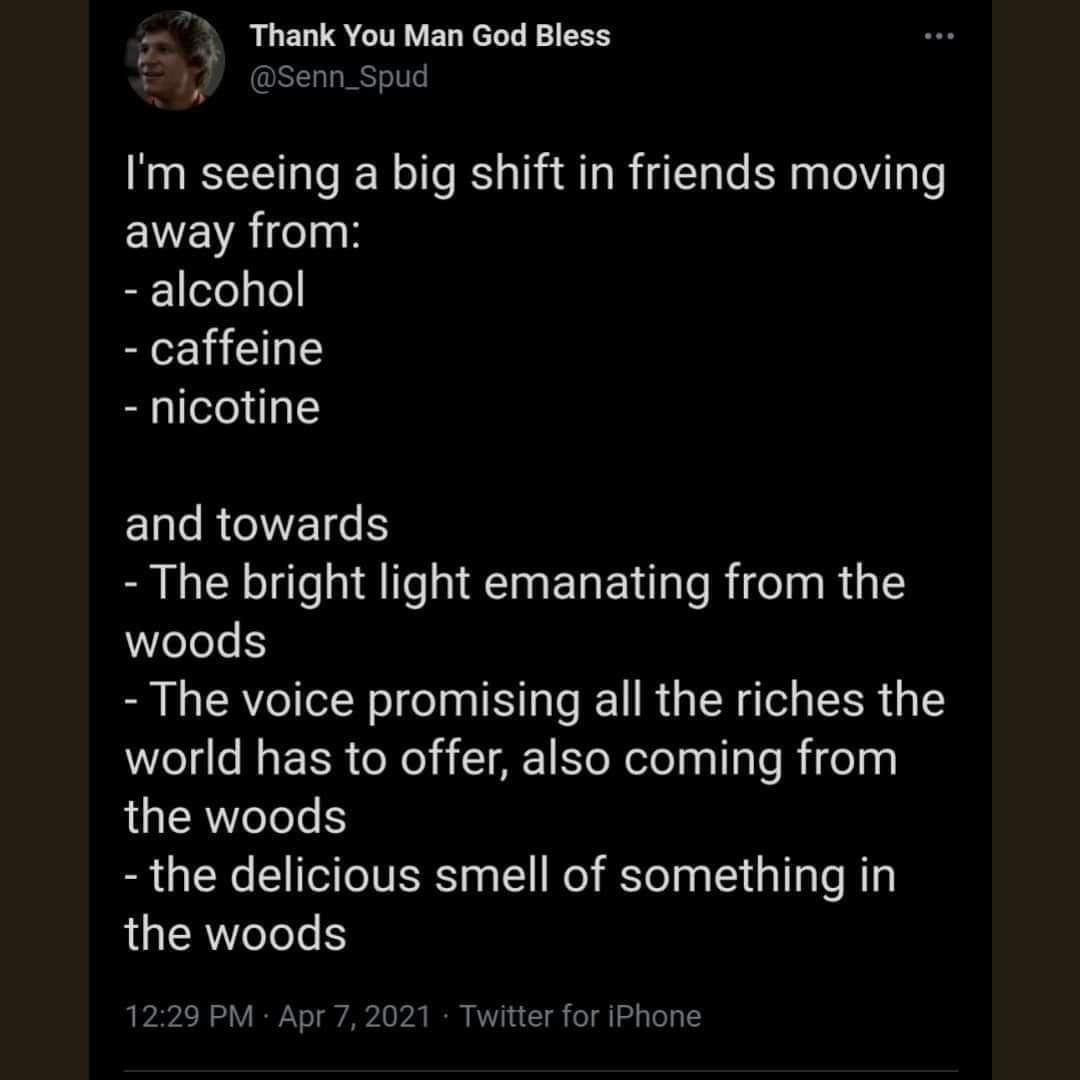Viewport: 1080px width, 1080px height.
Task: Click the "The voice promising all the riches" line
Action: [x=535, y=700]
